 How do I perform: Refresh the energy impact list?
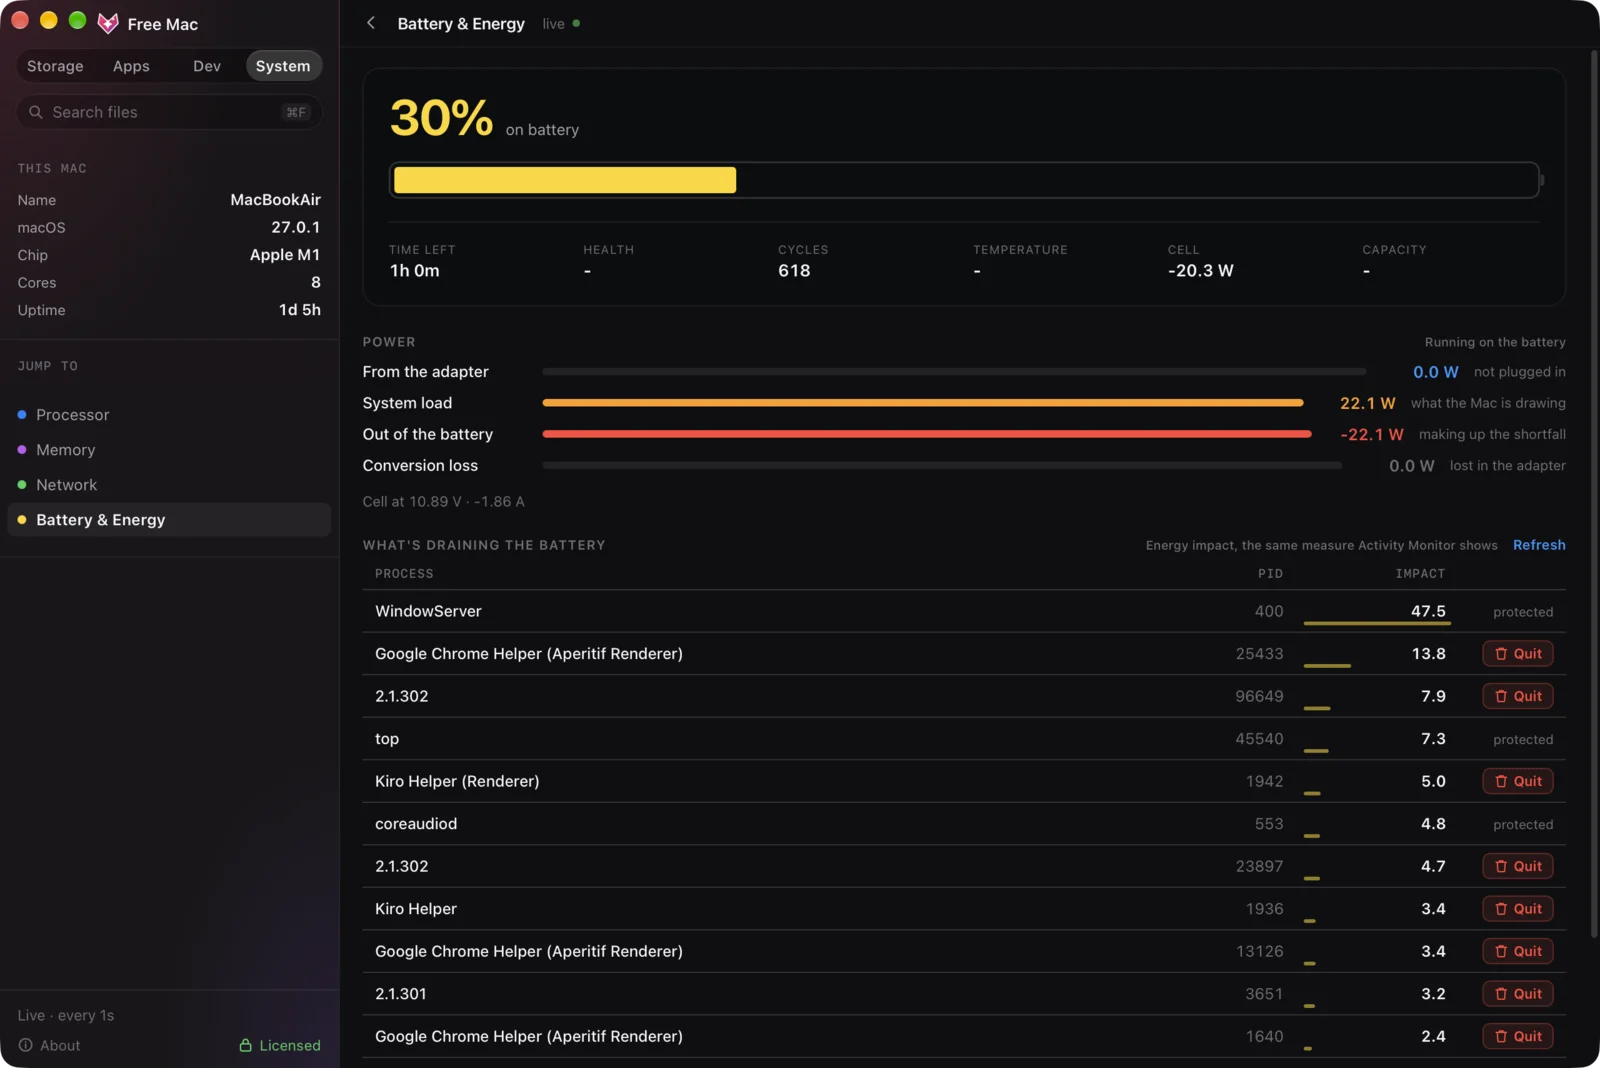[1539, 545]
